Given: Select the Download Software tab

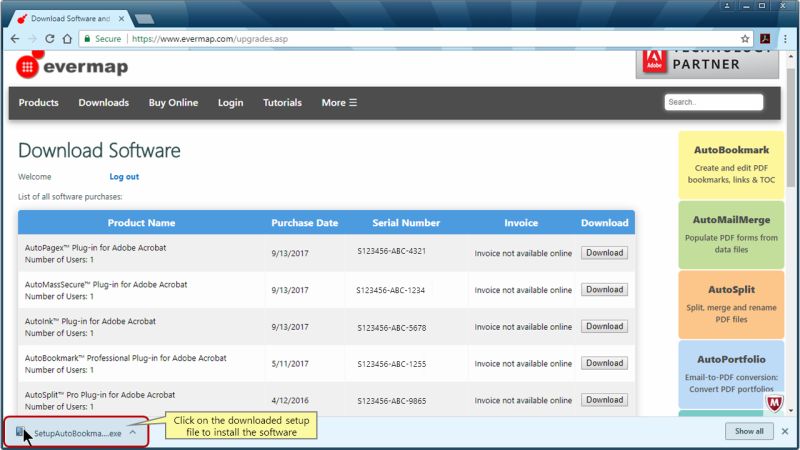Looking at the screenshot, I should coord(70,18).
